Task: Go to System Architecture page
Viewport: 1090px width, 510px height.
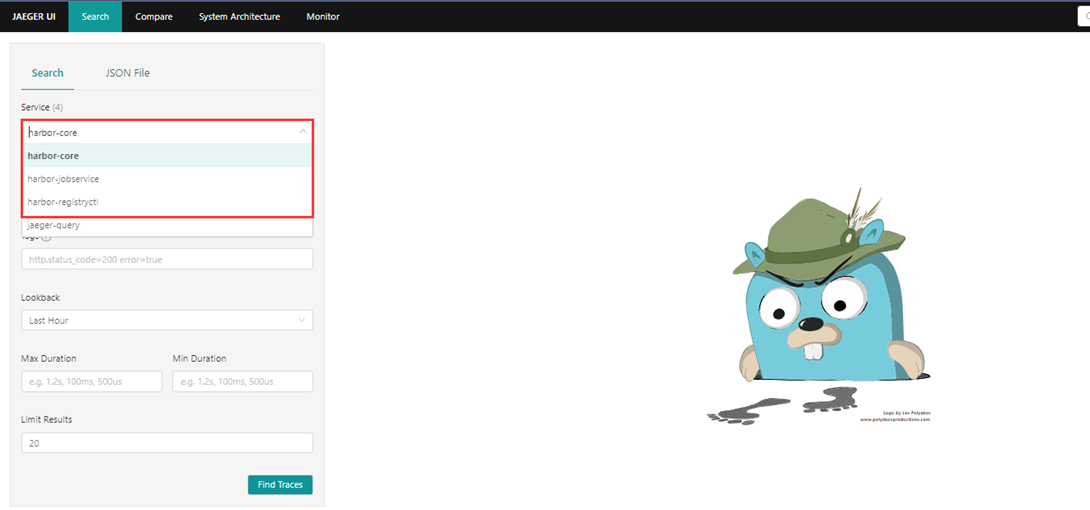Action: click(239, 17)
